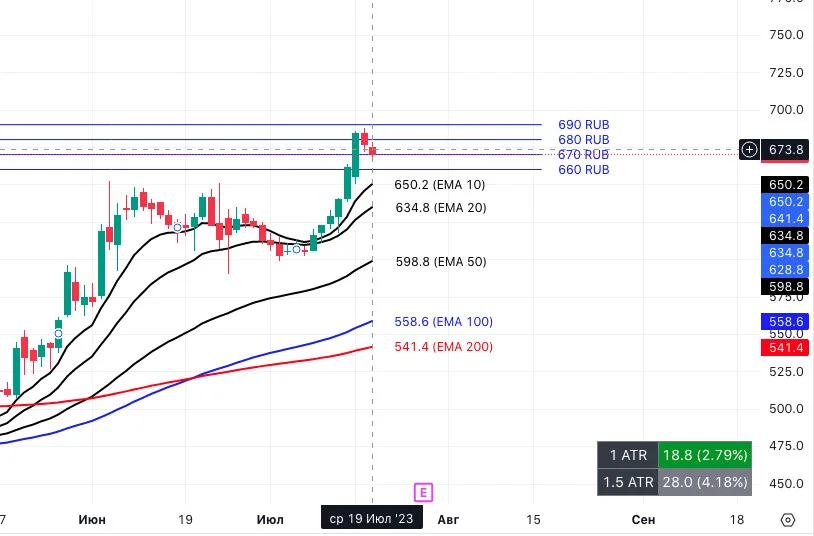Viewport: 814px width, 536px height.
Task: Click the black 598.8 price axis tag
Action: point(785,287)
